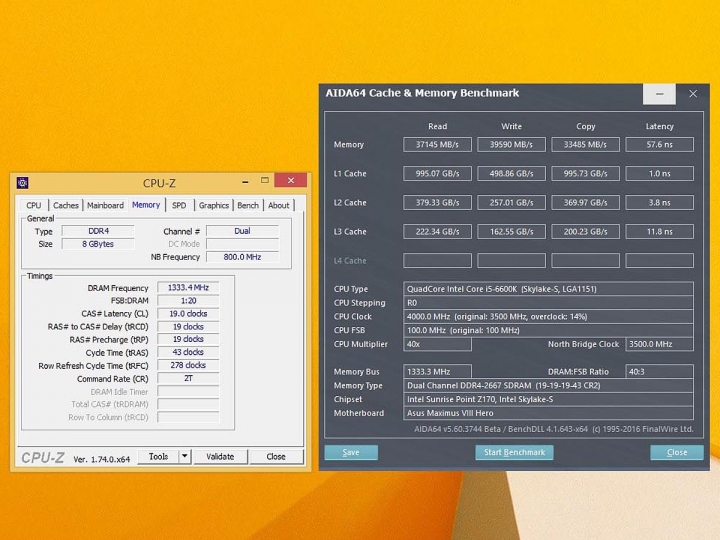Minimize the AIDA64 benchmark window
The width and height of the screenshot is (720, 540).
coord(659,94)
